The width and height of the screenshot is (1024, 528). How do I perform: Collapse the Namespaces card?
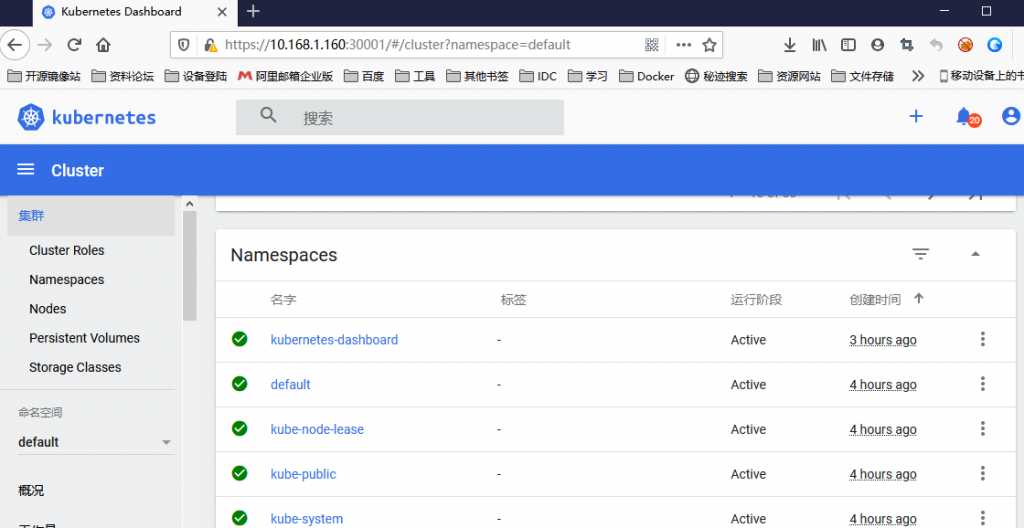pyautogui.click(x=975, y=255)
